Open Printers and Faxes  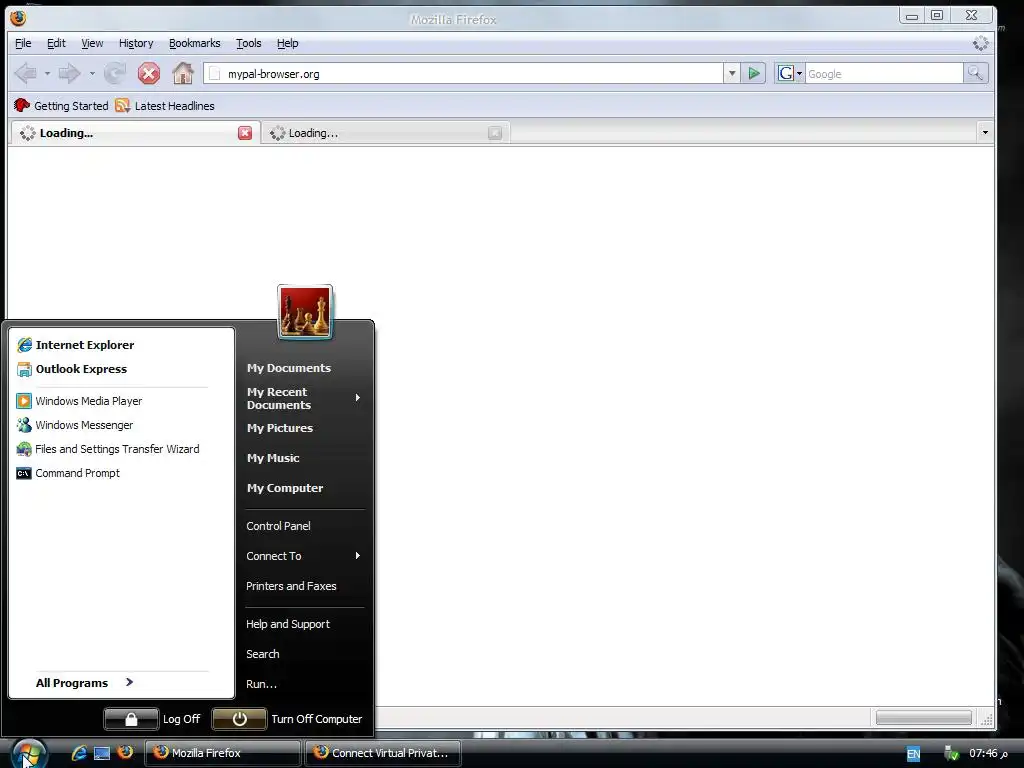[x=291, y=586]
